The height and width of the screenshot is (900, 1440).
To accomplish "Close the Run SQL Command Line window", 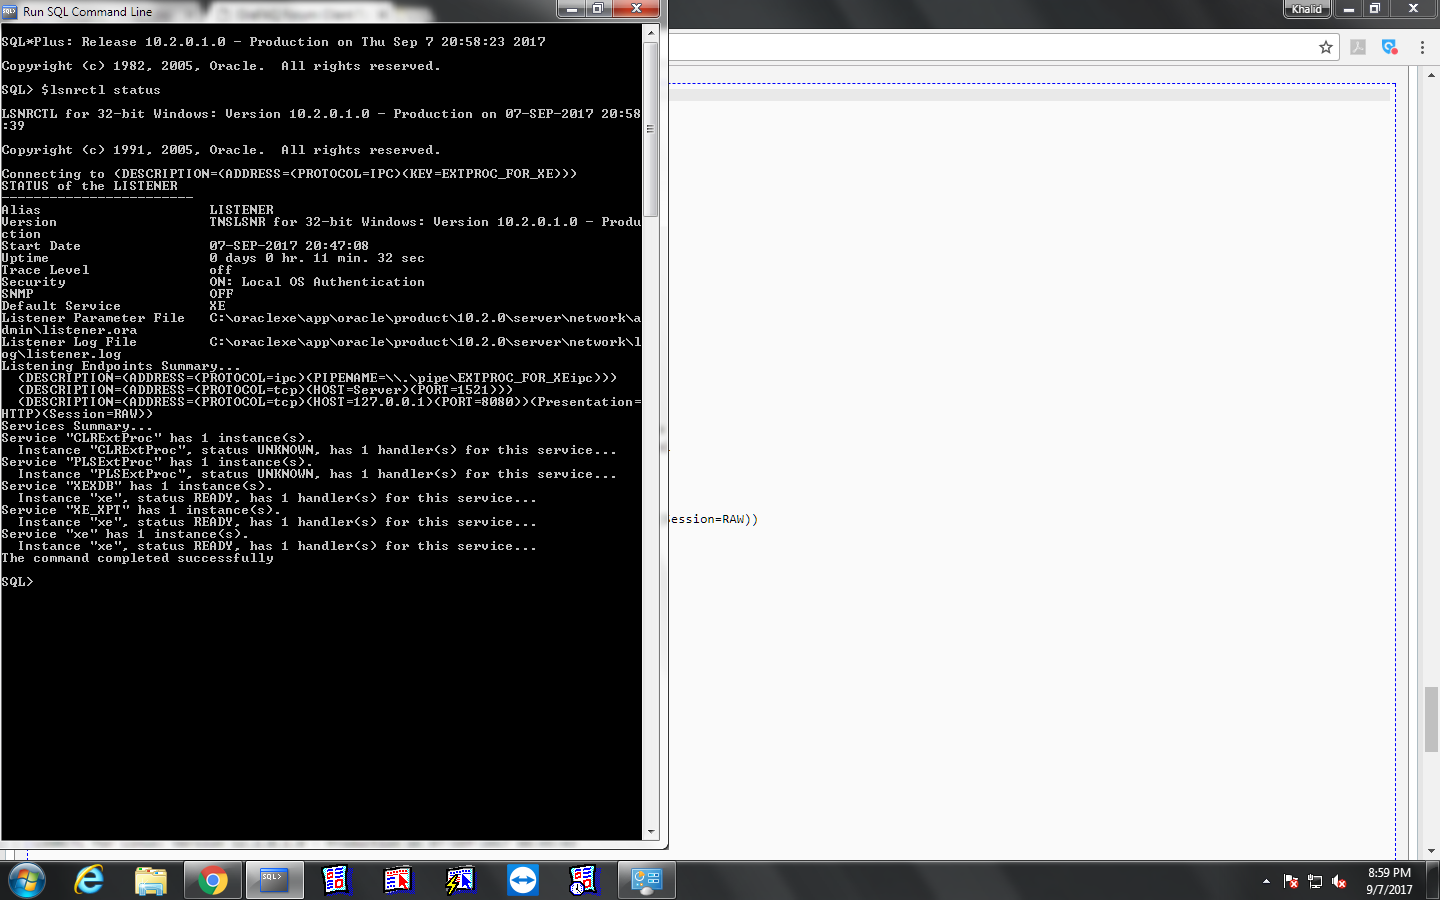I will click(636, 9).
